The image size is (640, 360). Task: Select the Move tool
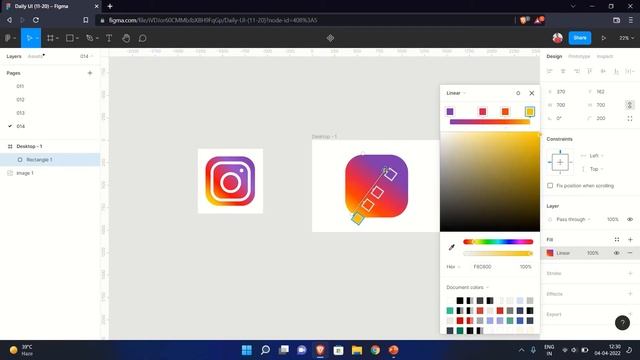coord(29,38)
